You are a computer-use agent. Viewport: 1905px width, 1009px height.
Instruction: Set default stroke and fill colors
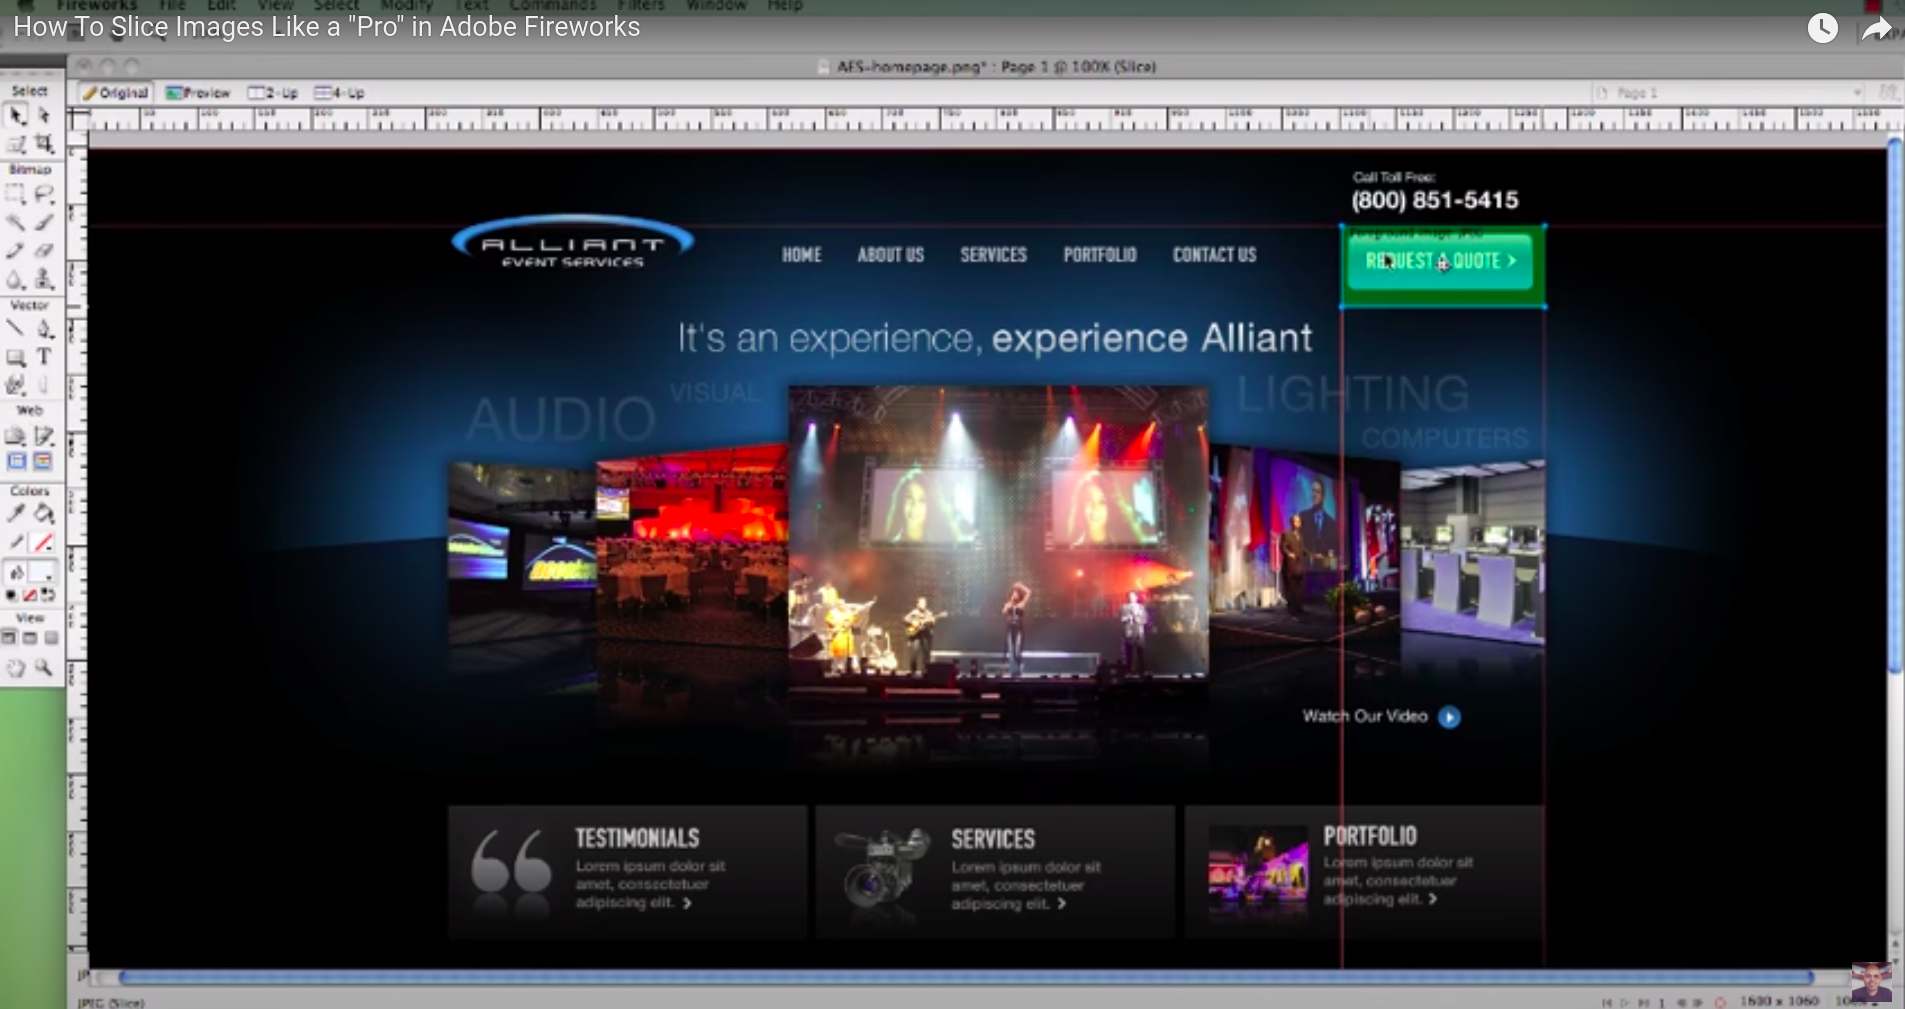click(x=11, y=595)
